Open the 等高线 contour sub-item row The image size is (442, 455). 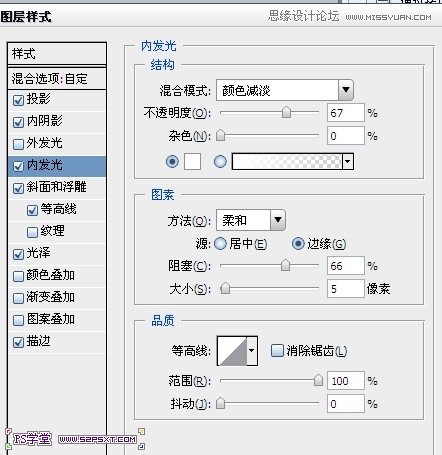click(57, 210)
